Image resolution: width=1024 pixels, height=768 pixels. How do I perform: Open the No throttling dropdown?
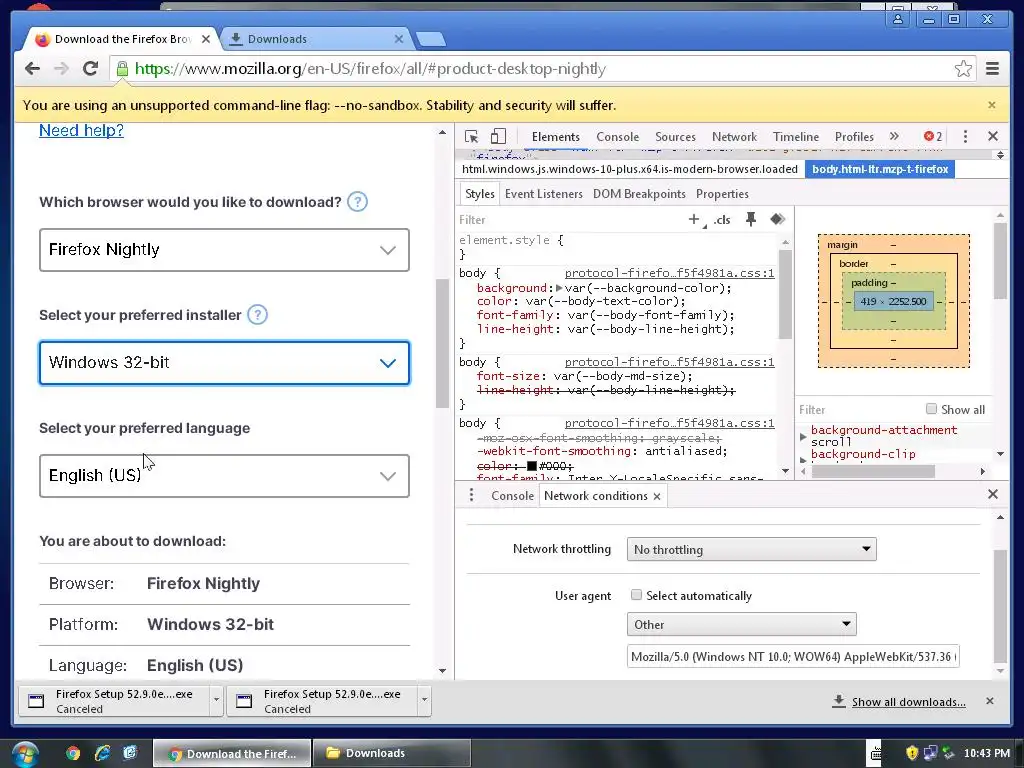(751, 549)
